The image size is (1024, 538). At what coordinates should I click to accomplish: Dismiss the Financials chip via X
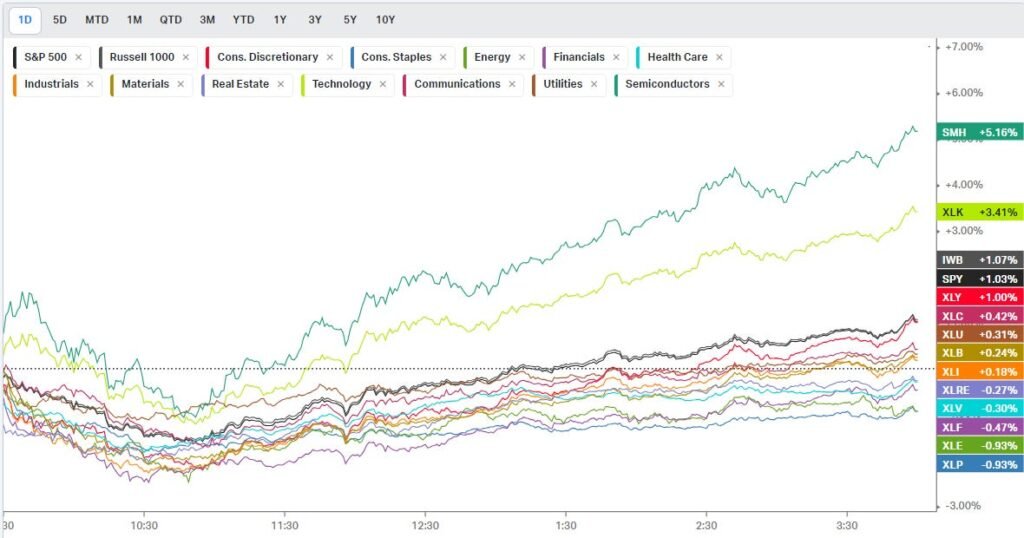click(616, 57)
